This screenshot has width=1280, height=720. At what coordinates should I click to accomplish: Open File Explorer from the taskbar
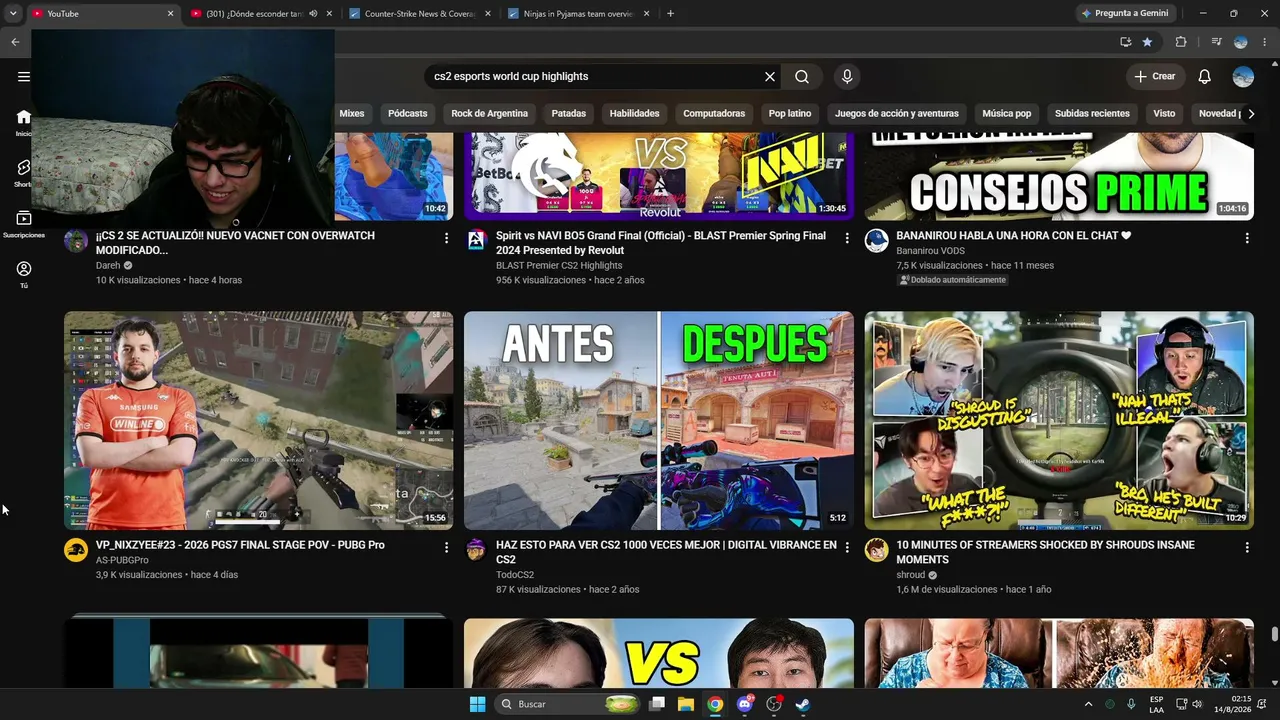click(686, 704)
